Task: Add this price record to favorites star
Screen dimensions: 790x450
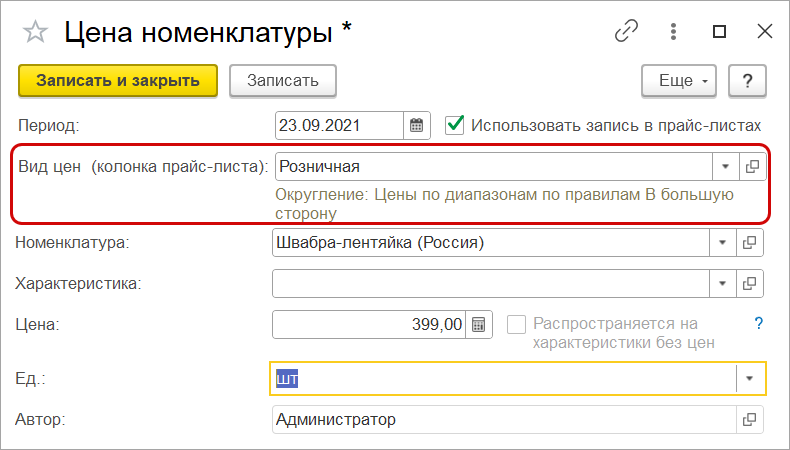Action: 35,32
